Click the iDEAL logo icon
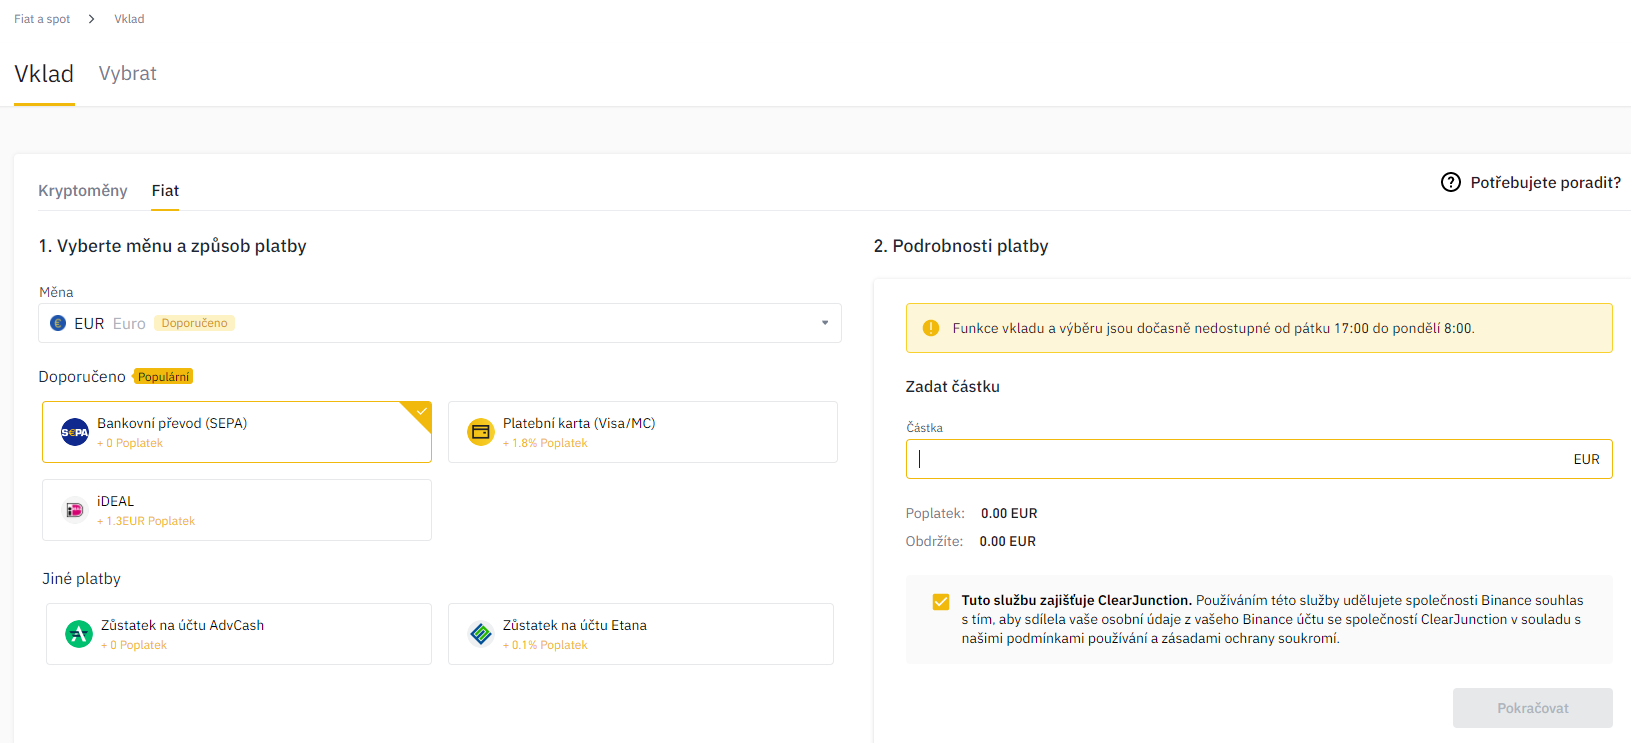This screenshot has height=743, width=1631. point(74,510)
